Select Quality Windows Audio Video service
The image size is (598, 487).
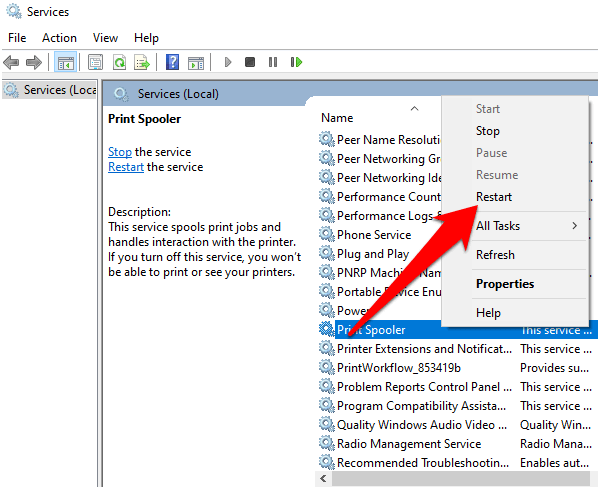pyautogui.click(x=422, y=425)
